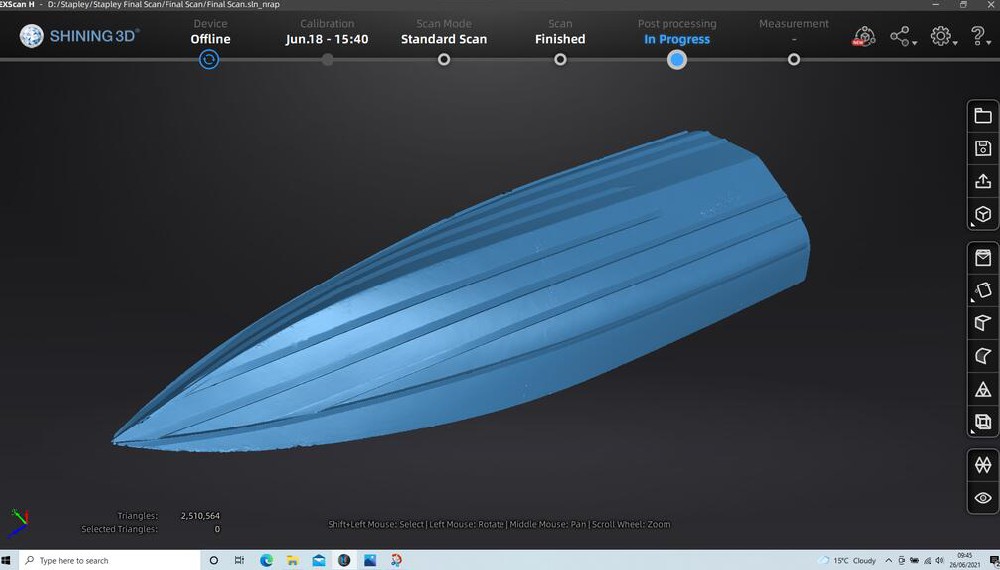Click the Calibration Jun.18 - 15:40 label
The width and height of the screenshot is (1000, 570).
(327, 39)
